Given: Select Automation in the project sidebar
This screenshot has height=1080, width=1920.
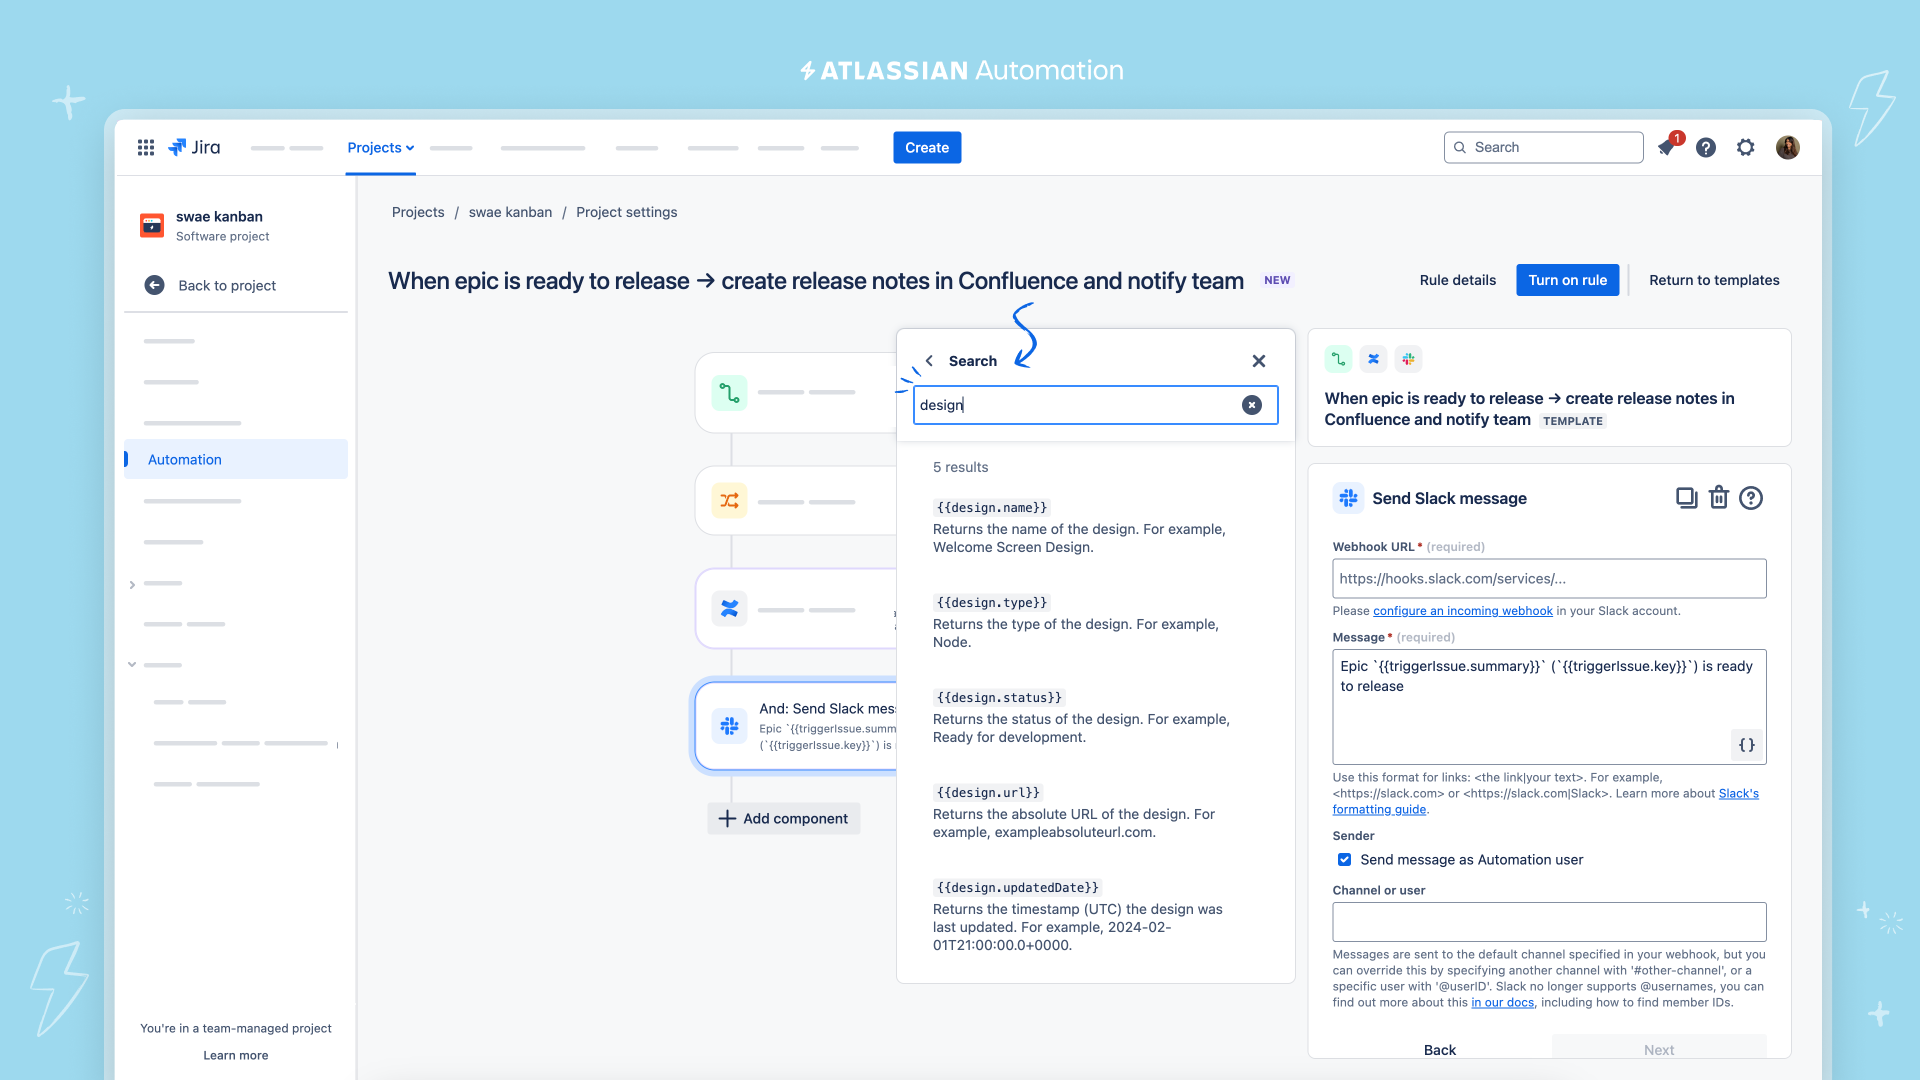Looking at the screenshot, I should point(184,459).
